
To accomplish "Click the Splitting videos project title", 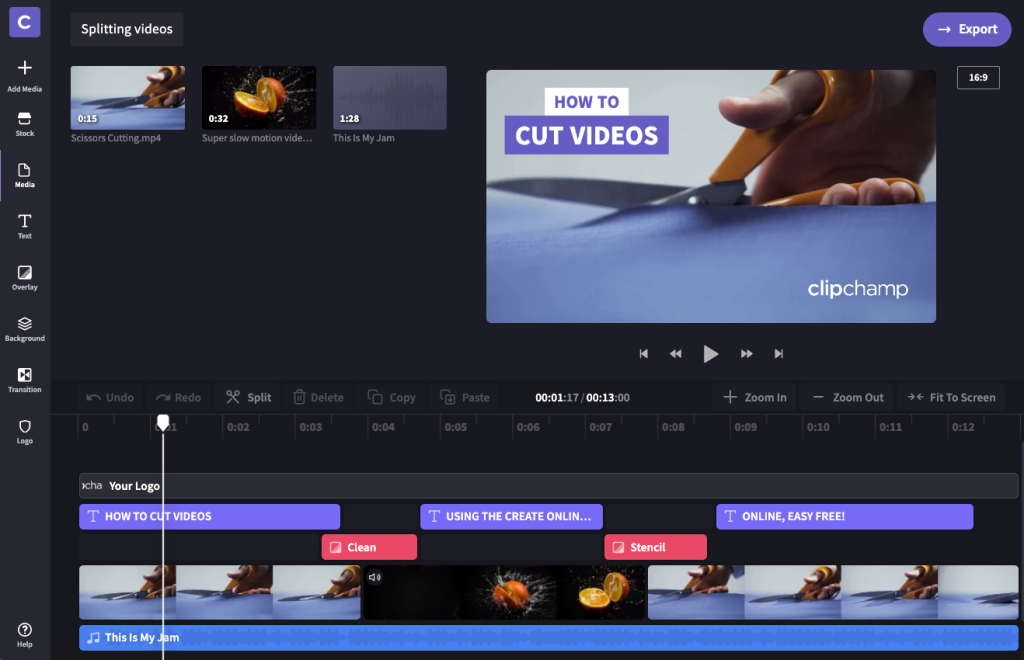I will pos(127,29).
